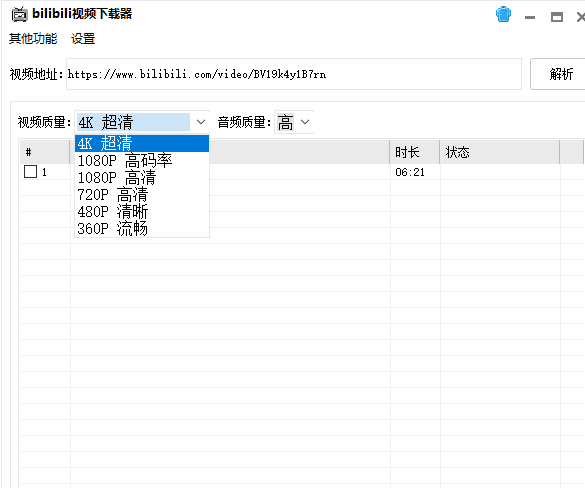Image resolution: width=585 pixels, height=488 pixels.
Task: Maximize the downloader window
Action: click(x=557, y=17)
